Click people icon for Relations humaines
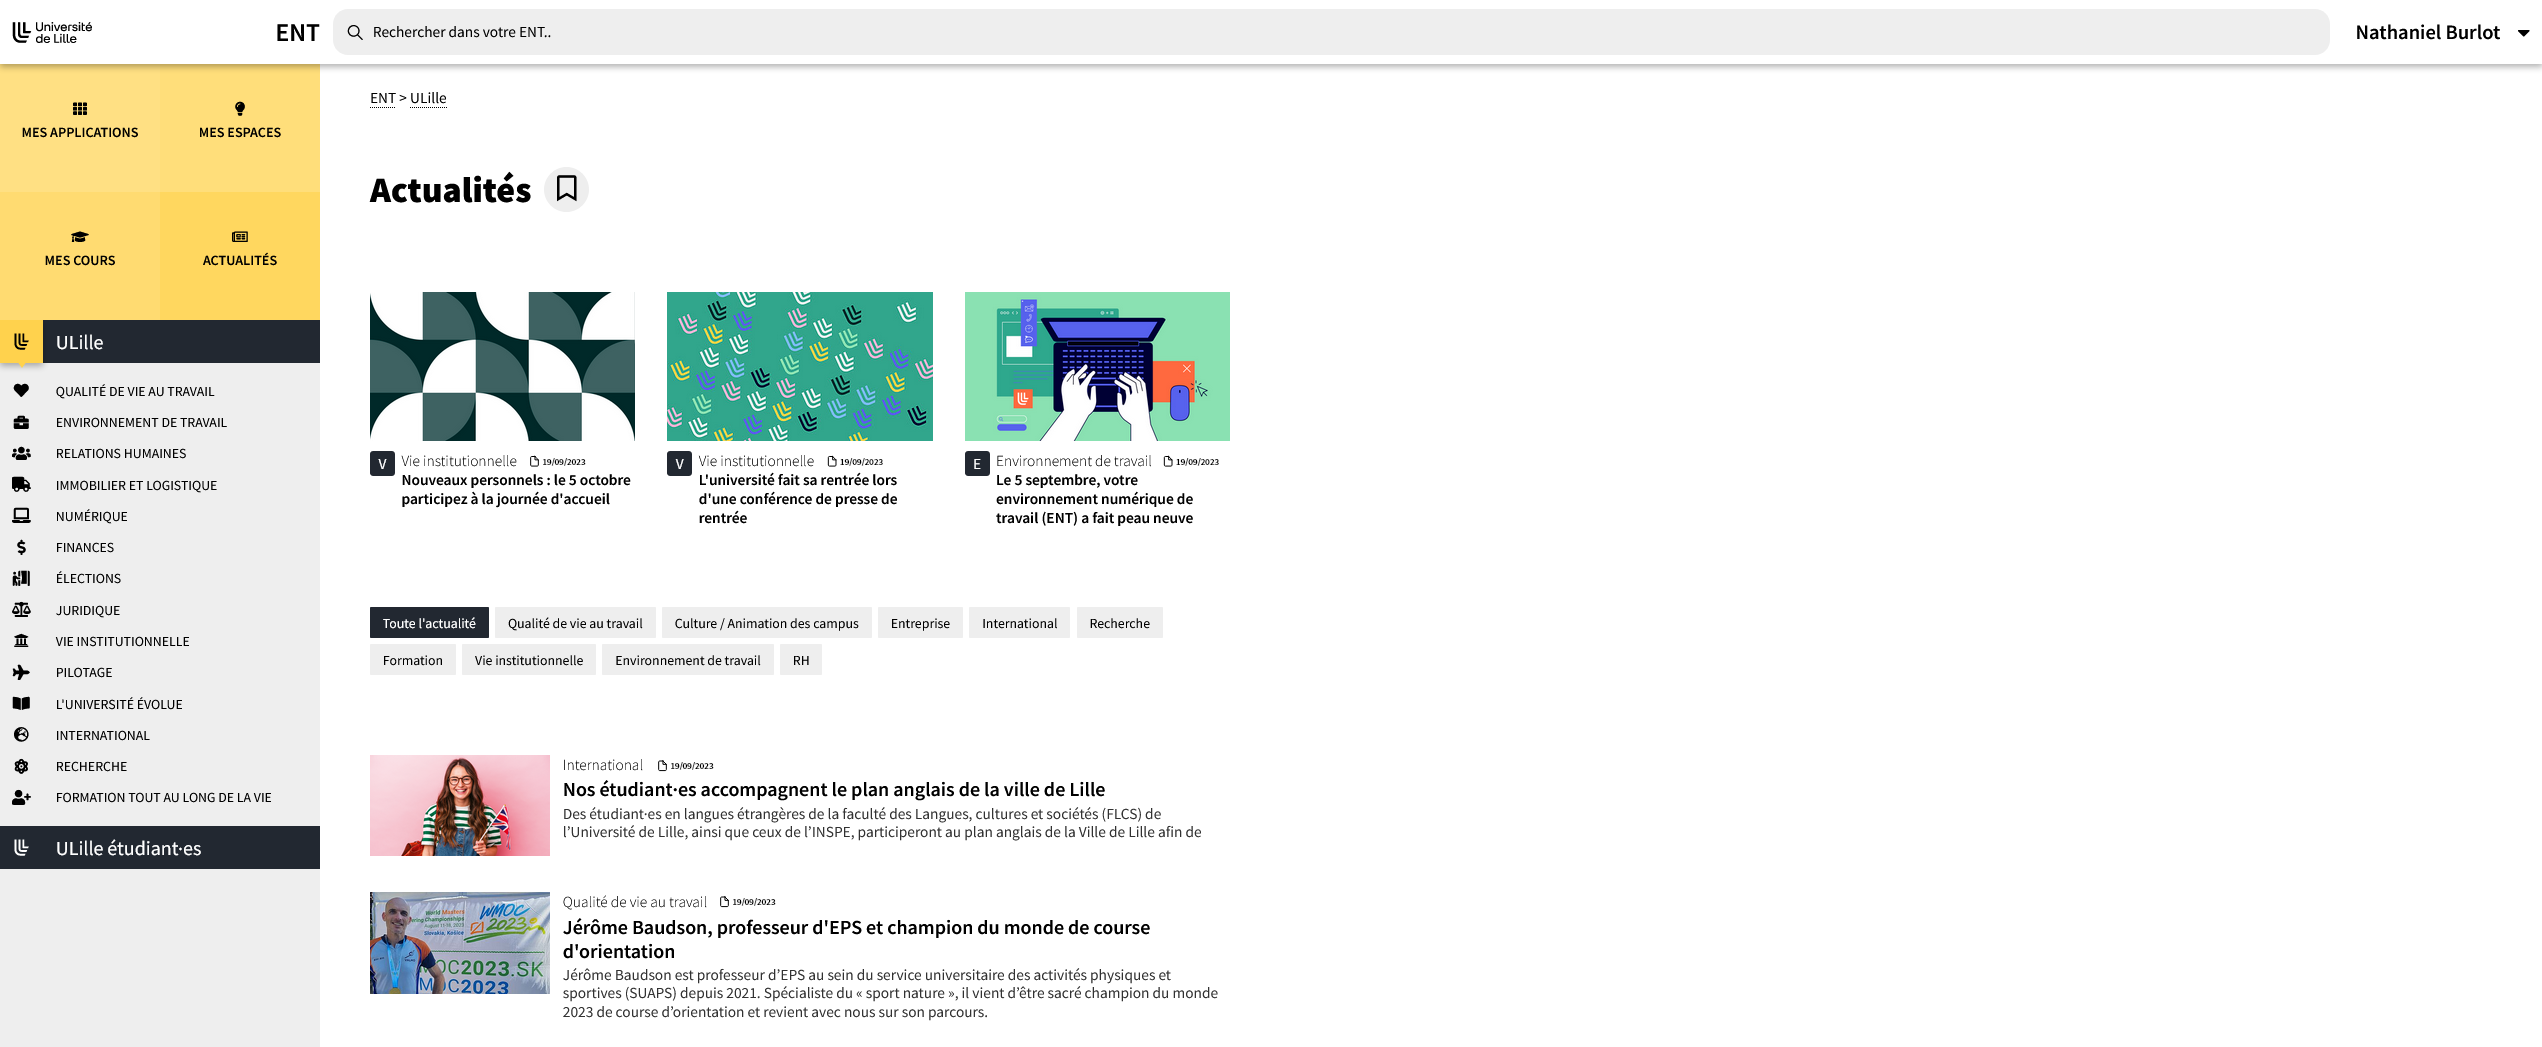 pos(21,453)
